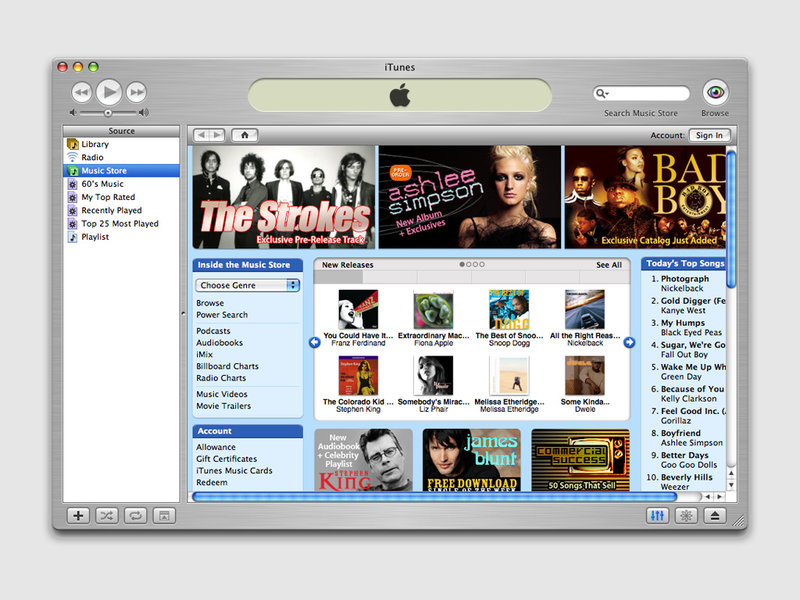Viewport: 800px width, 600px height.
Task: Select Radio in the Source list
Action: click(x=121, y=157)
